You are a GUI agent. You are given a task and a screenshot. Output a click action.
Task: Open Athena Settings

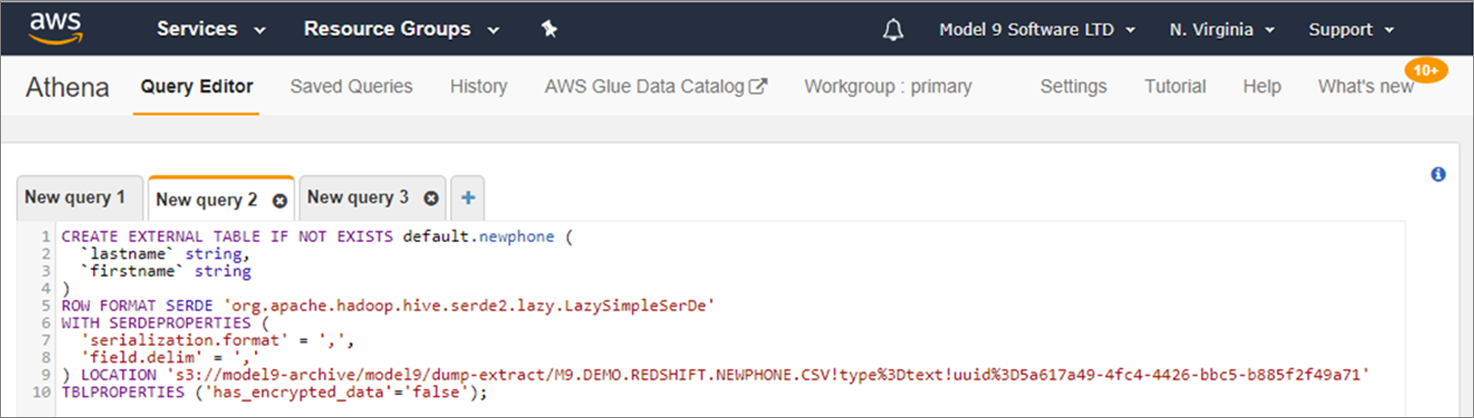click(1073, 86)
